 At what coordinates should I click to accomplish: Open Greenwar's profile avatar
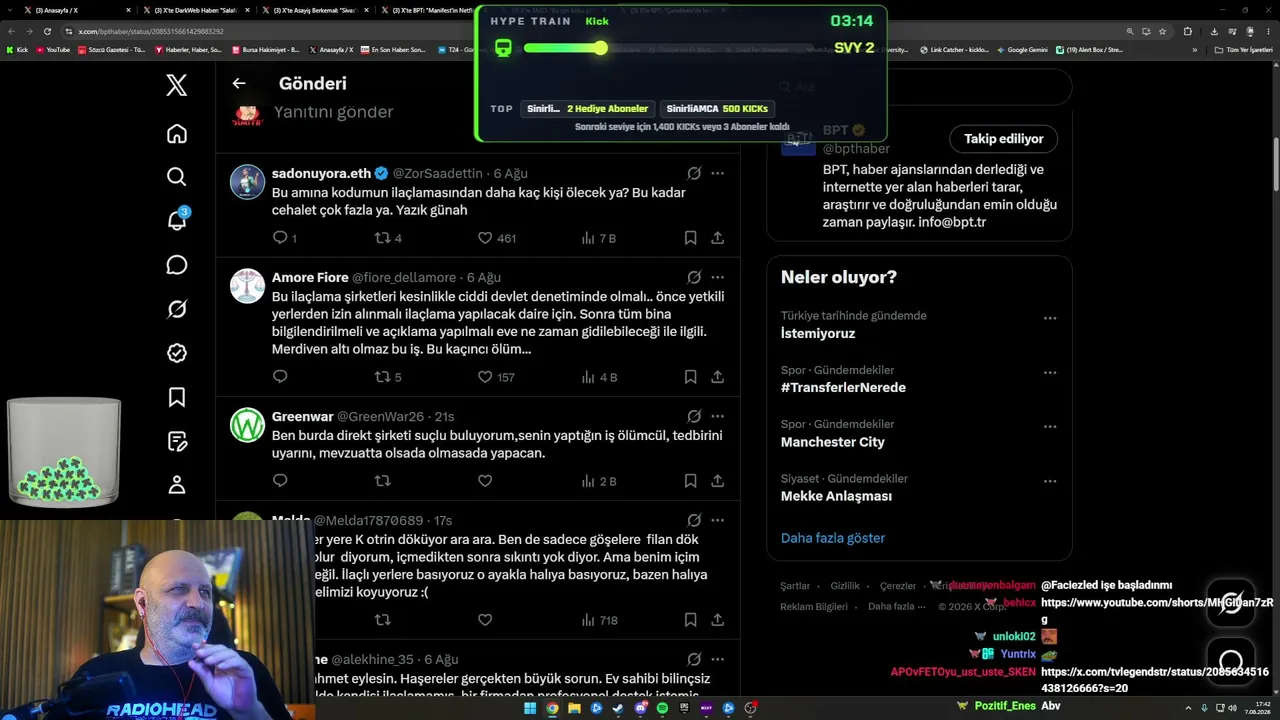coord(248,425)
